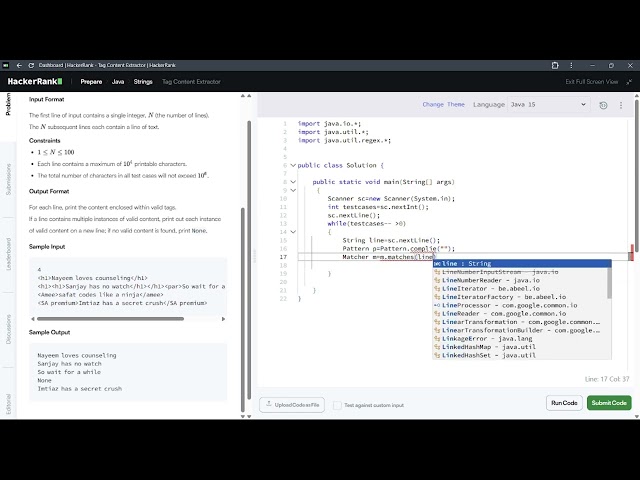Click the HackerRank logo
This screenshot has width=640, height=480.
click(x=35, y=82)
